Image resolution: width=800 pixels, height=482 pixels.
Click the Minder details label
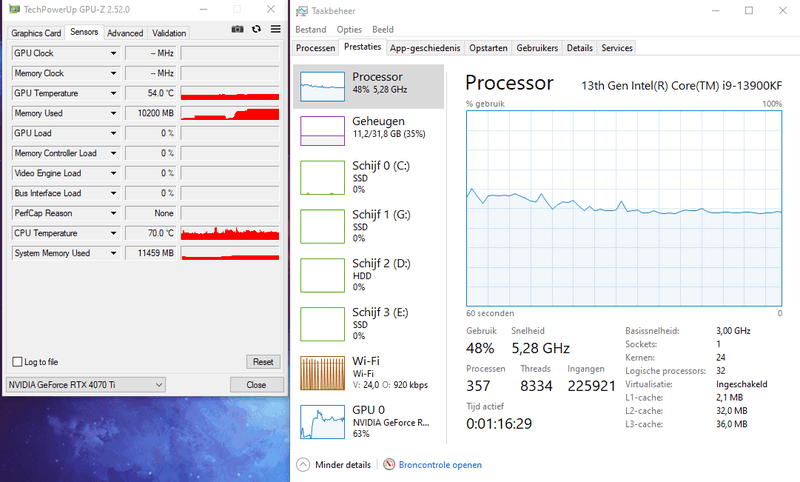coord(343,465)
